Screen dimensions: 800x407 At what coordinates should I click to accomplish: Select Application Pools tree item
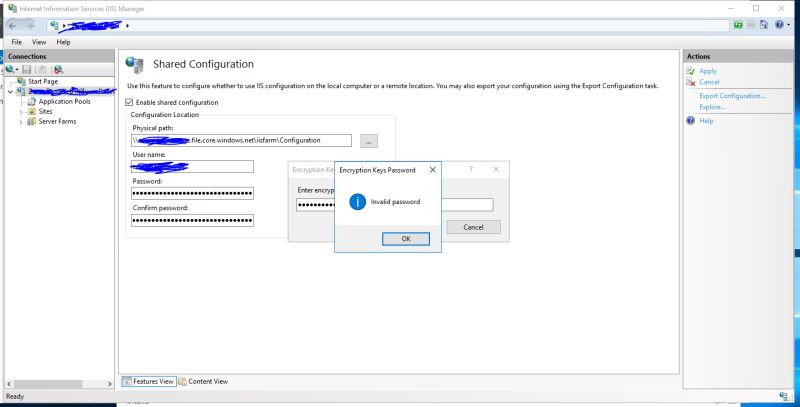tap(64, 101)
